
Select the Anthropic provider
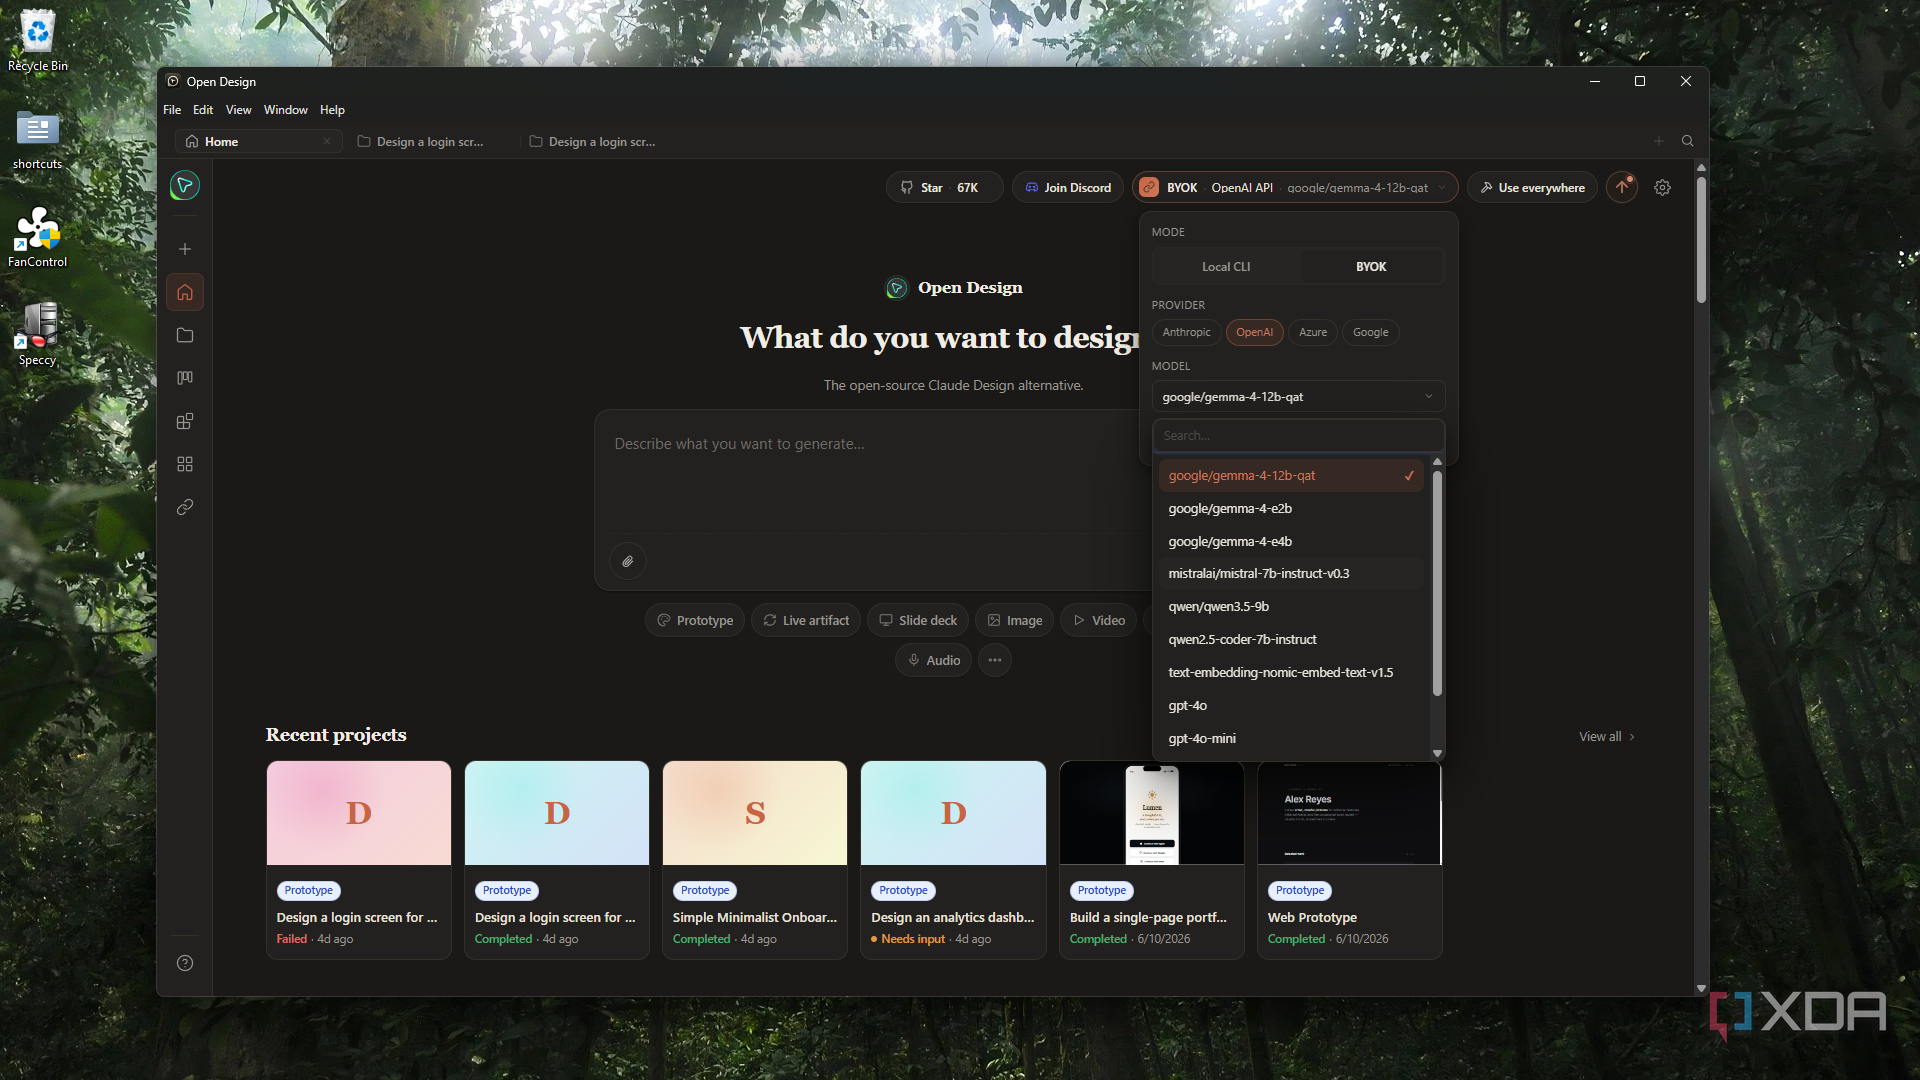pyautogui.click(x=1186, y=332)
